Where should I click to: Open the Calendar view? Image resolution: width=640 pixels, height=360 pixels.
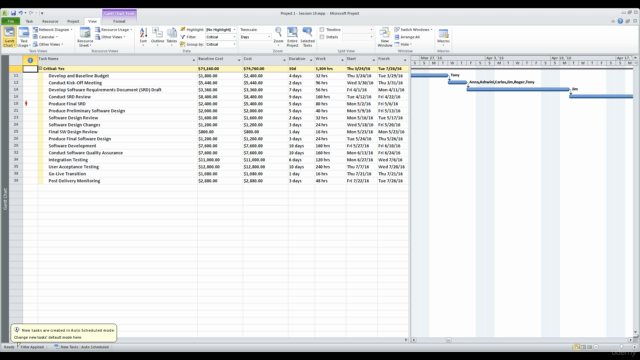click(x=46, y=37)
